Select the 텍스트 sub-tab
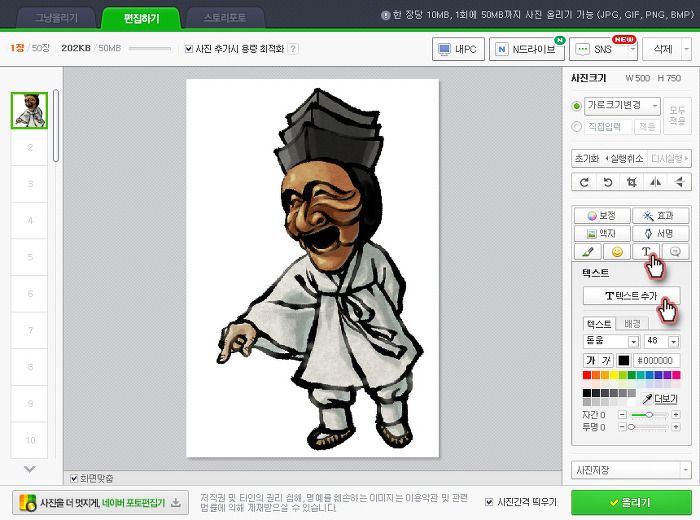The width and height of the screenshot is (700, 520). (599, 324)
